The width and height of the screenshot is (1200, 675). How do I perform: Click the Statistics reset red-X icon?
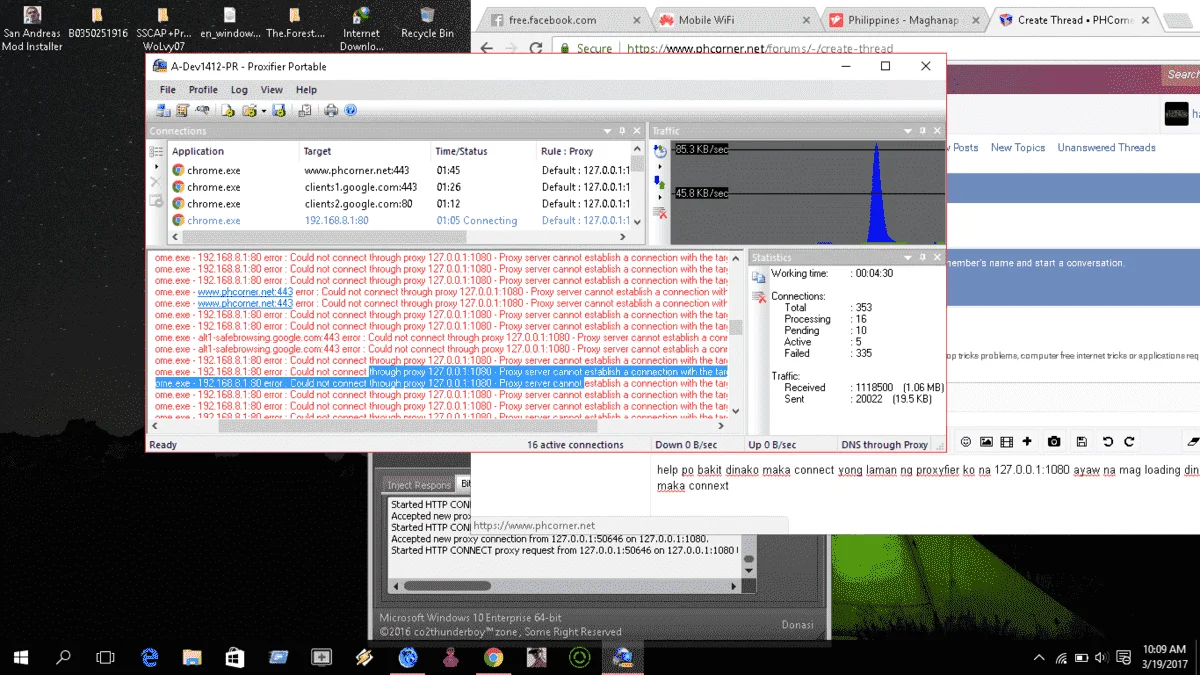coord(758,298)
